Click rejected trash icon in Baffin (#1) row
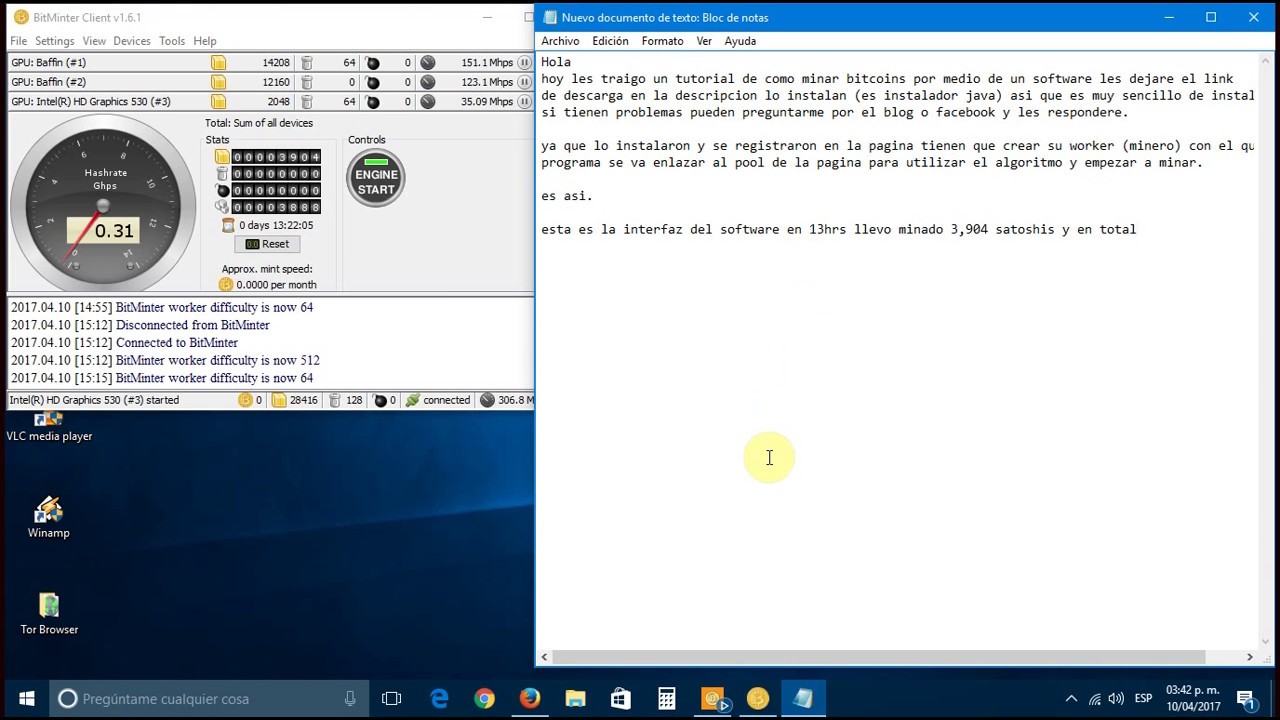This screenshot has width=1280, height=720. (x=307, y=63)
